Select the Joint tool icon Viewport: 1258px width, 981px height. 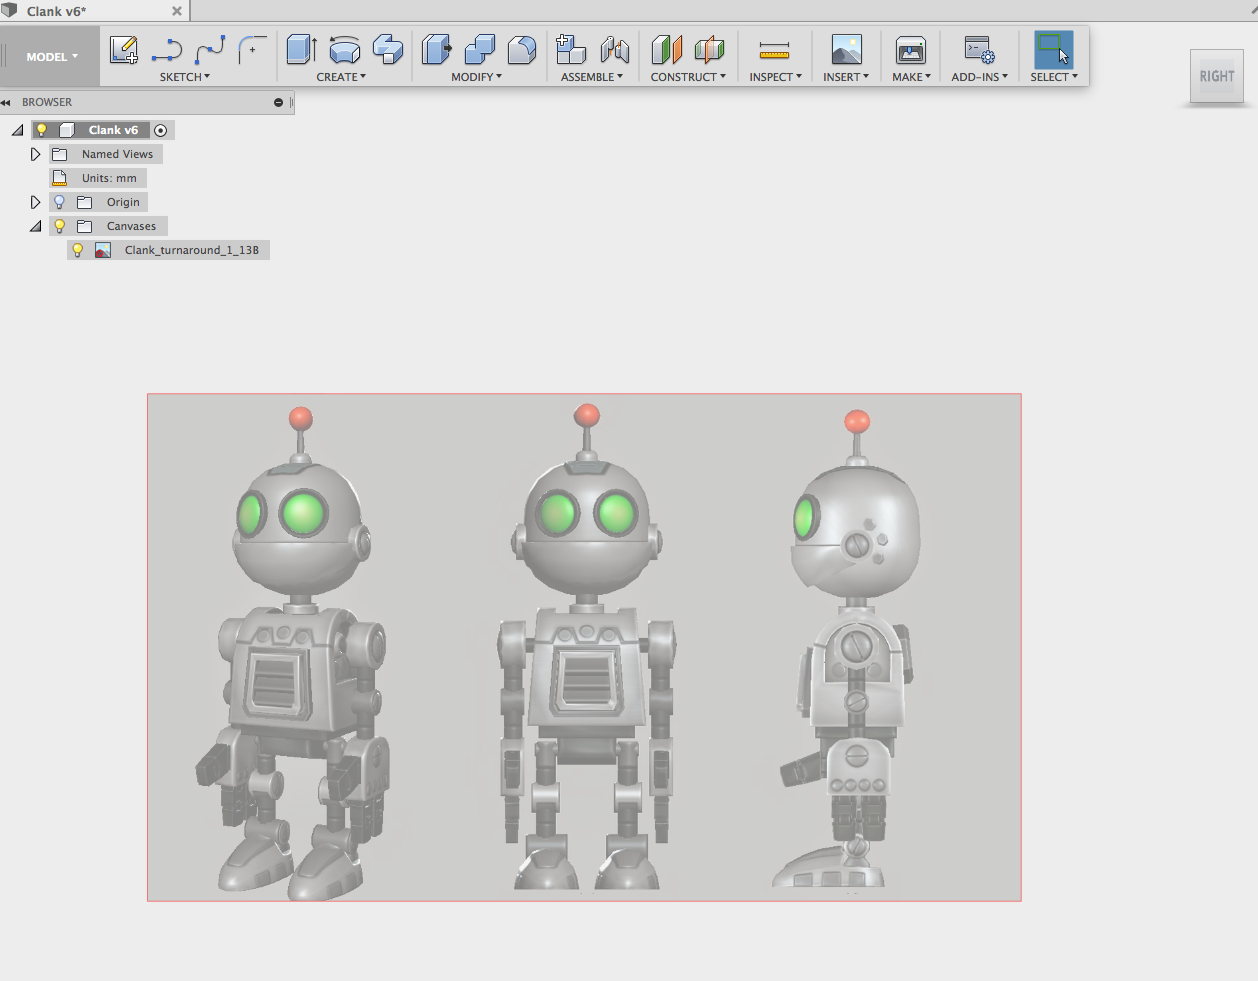pyautogui.click(x=615, y=49)
